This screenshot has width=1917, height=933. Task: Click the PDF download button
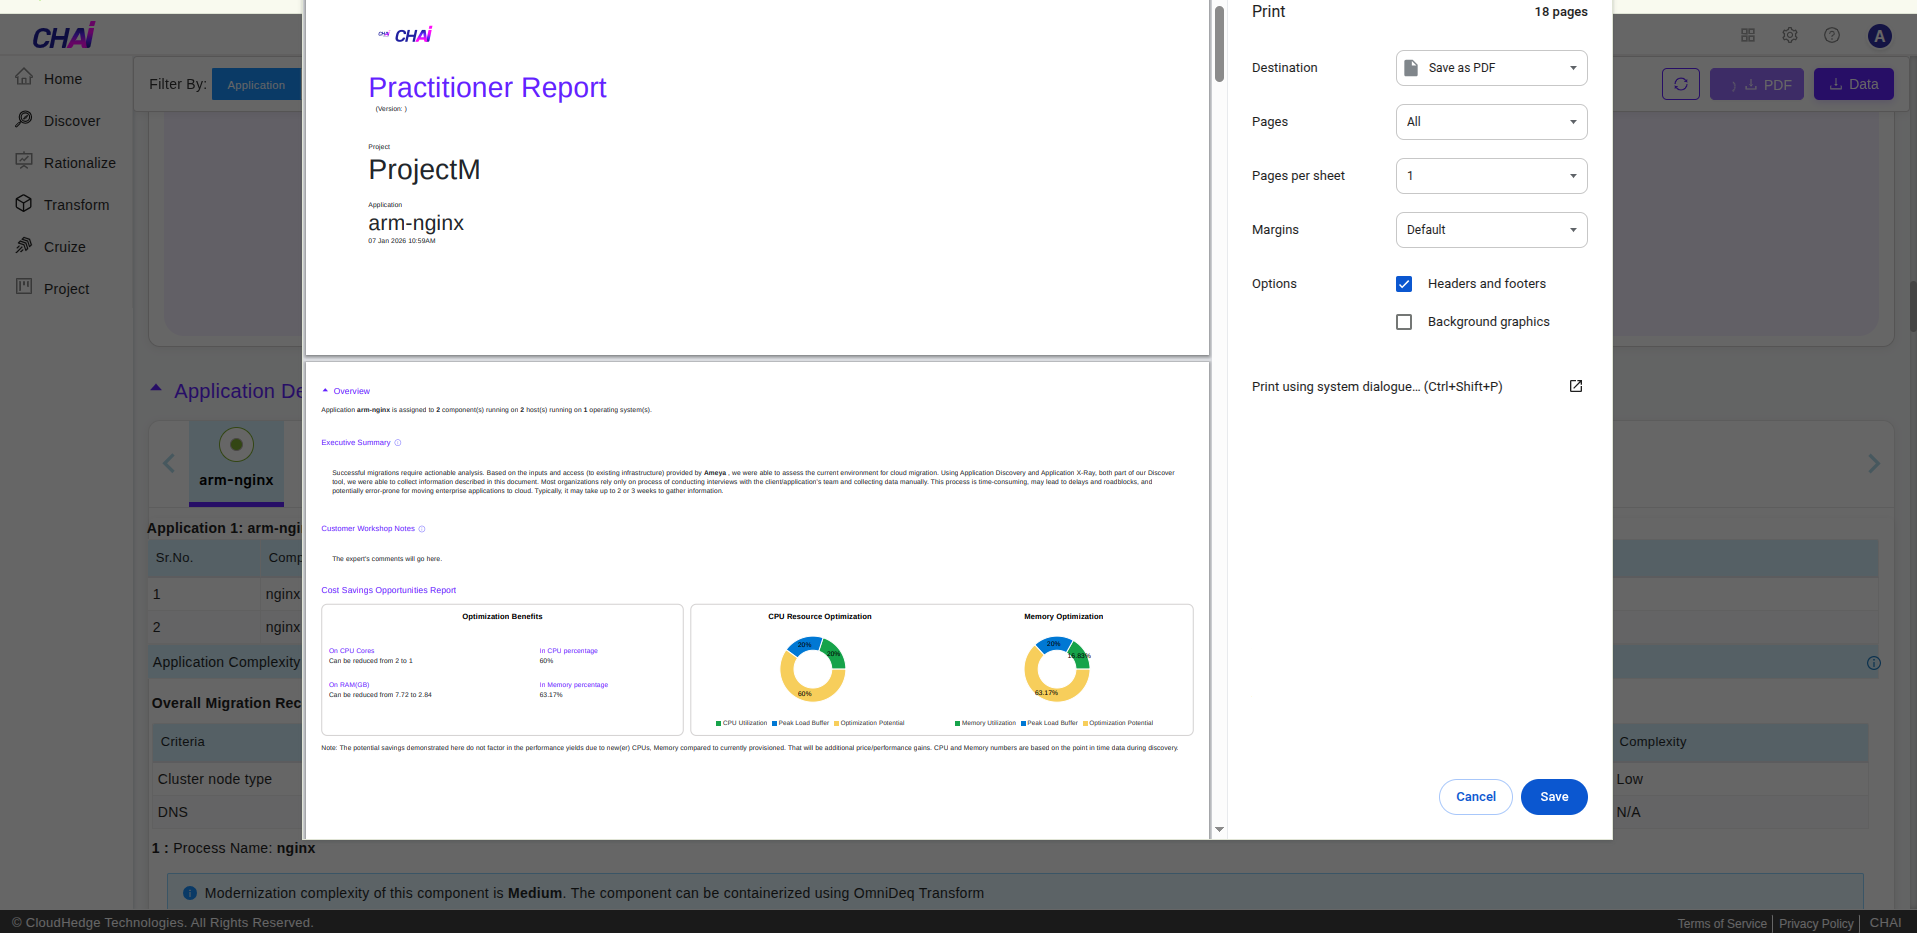pyautogui.click(x=1757, y=84)
